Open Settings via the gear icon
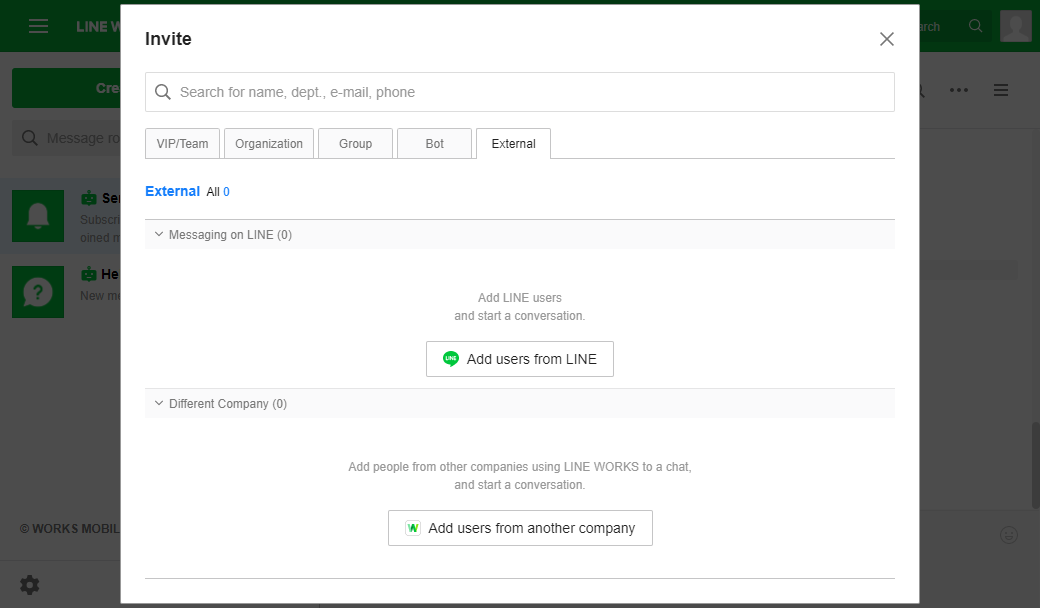 pyautogui.click(x=29, y=584)
